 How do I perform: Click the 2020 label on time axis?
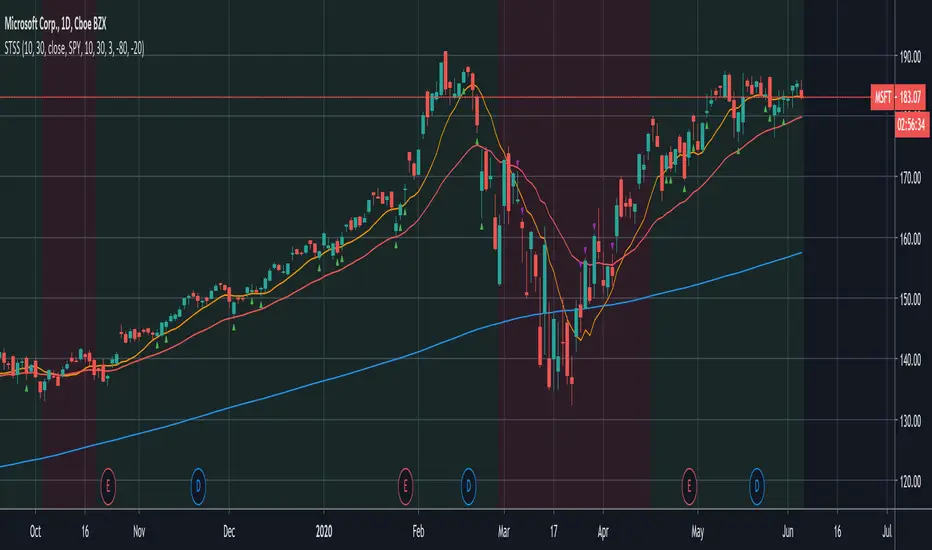pyautogui.click(x=324, y=531)
